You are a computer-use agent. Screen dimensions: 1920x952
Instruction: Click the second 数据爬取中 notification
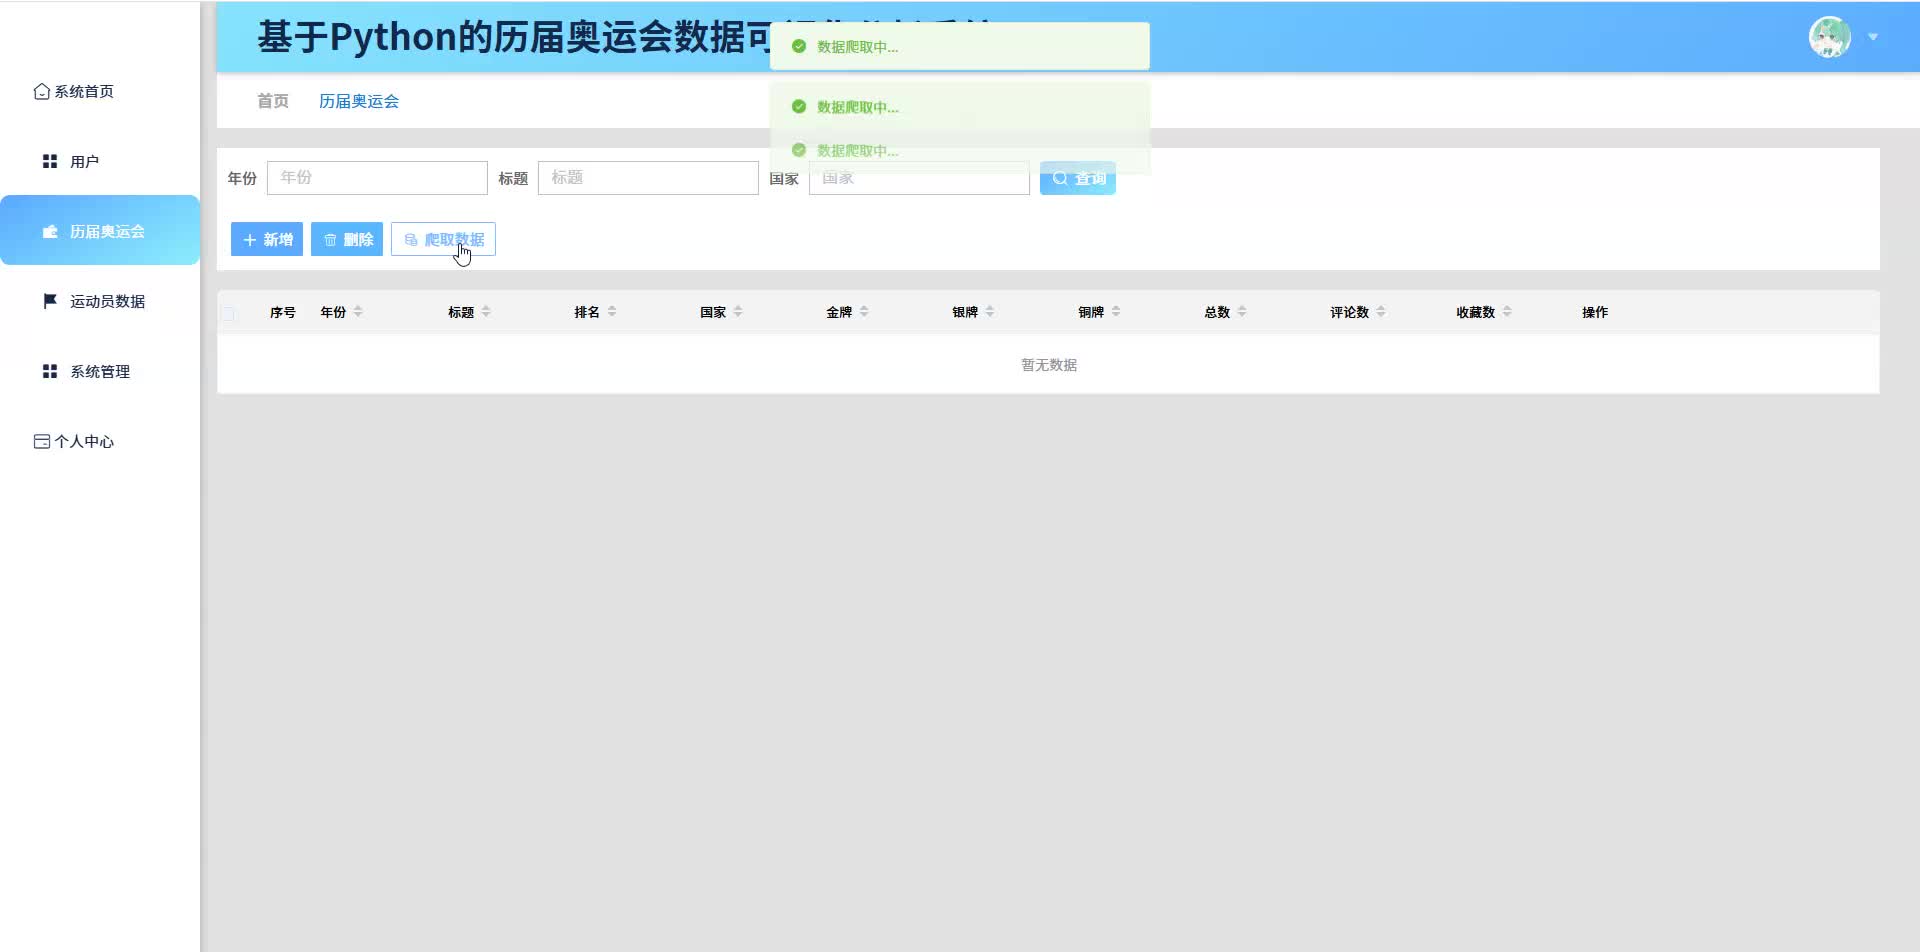pos(960,106)
